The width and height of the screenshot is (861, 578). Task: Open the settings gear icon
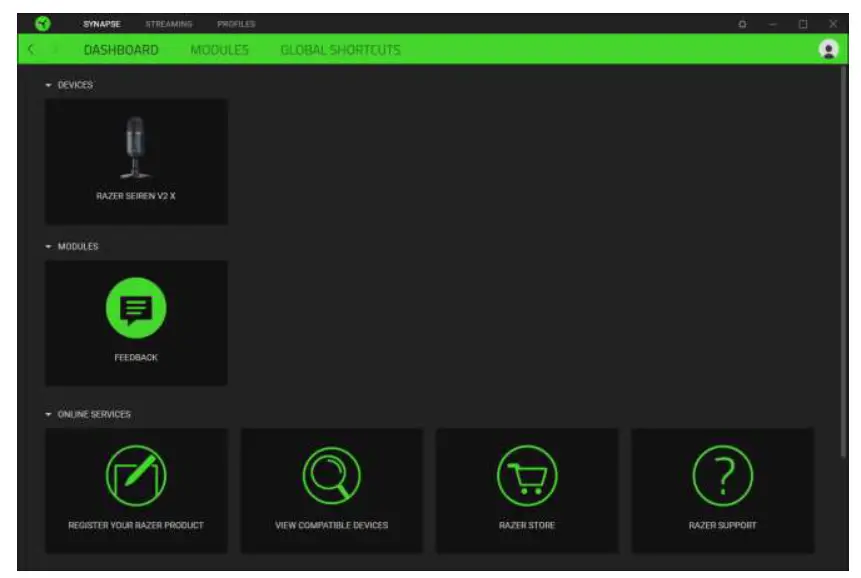click(742, 24)
